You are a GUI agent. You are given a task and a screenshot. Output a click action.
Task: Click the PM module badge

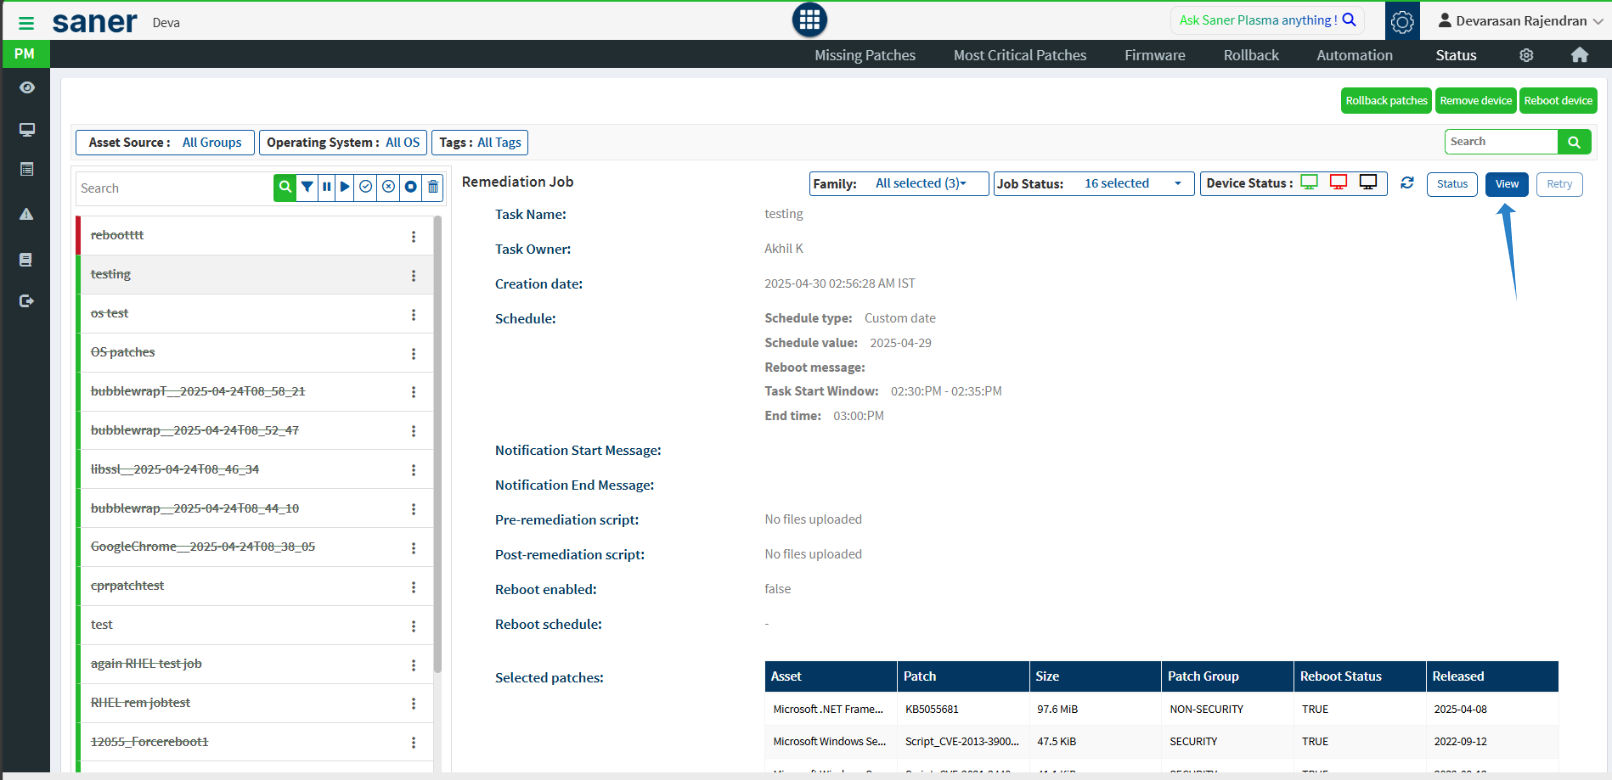pos(25,54)
